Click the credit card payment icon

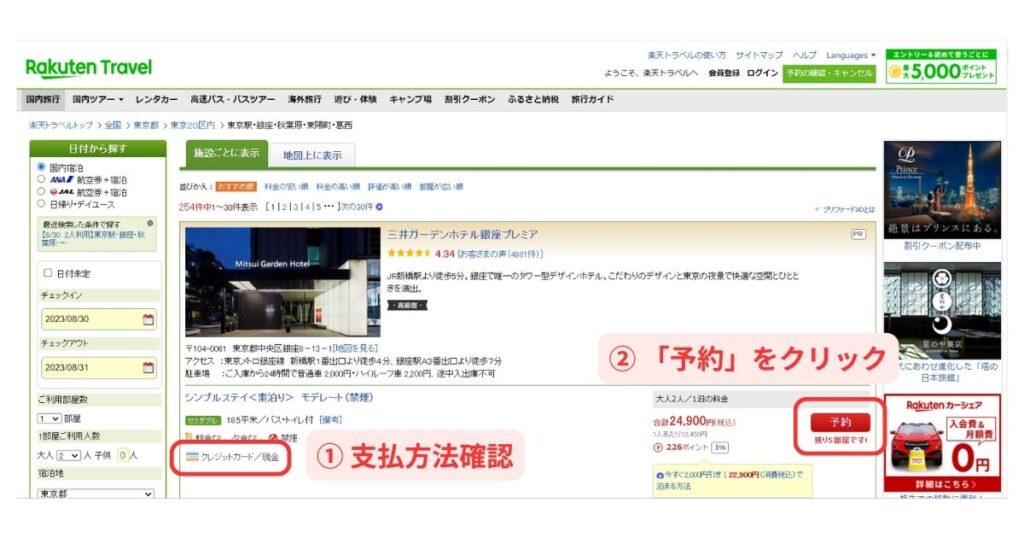pyautogui.click(x=192, y=456)
